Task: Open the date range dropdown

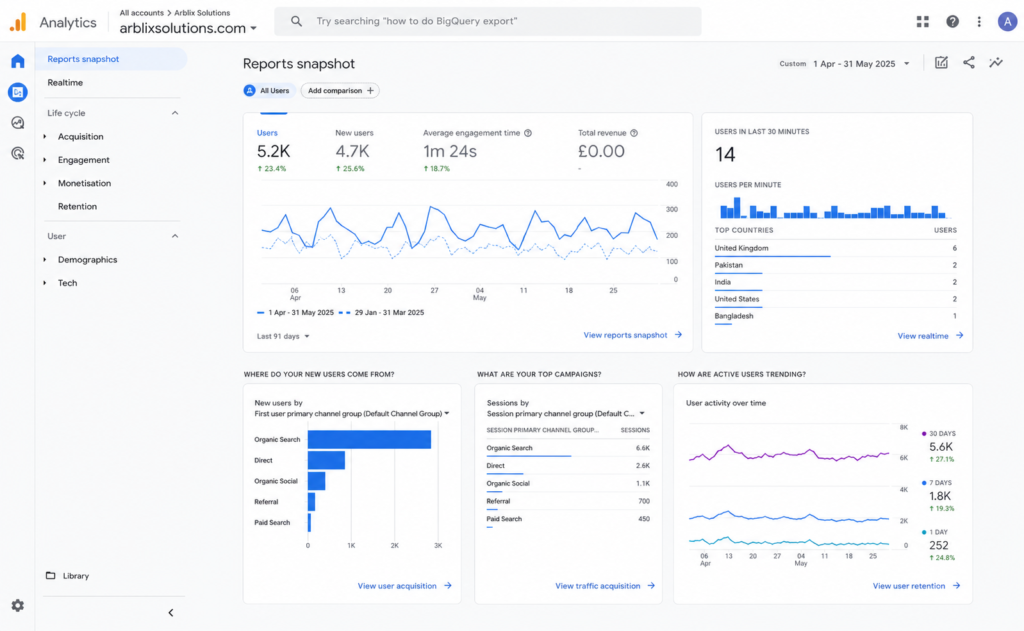Action: tap(844, 64)
